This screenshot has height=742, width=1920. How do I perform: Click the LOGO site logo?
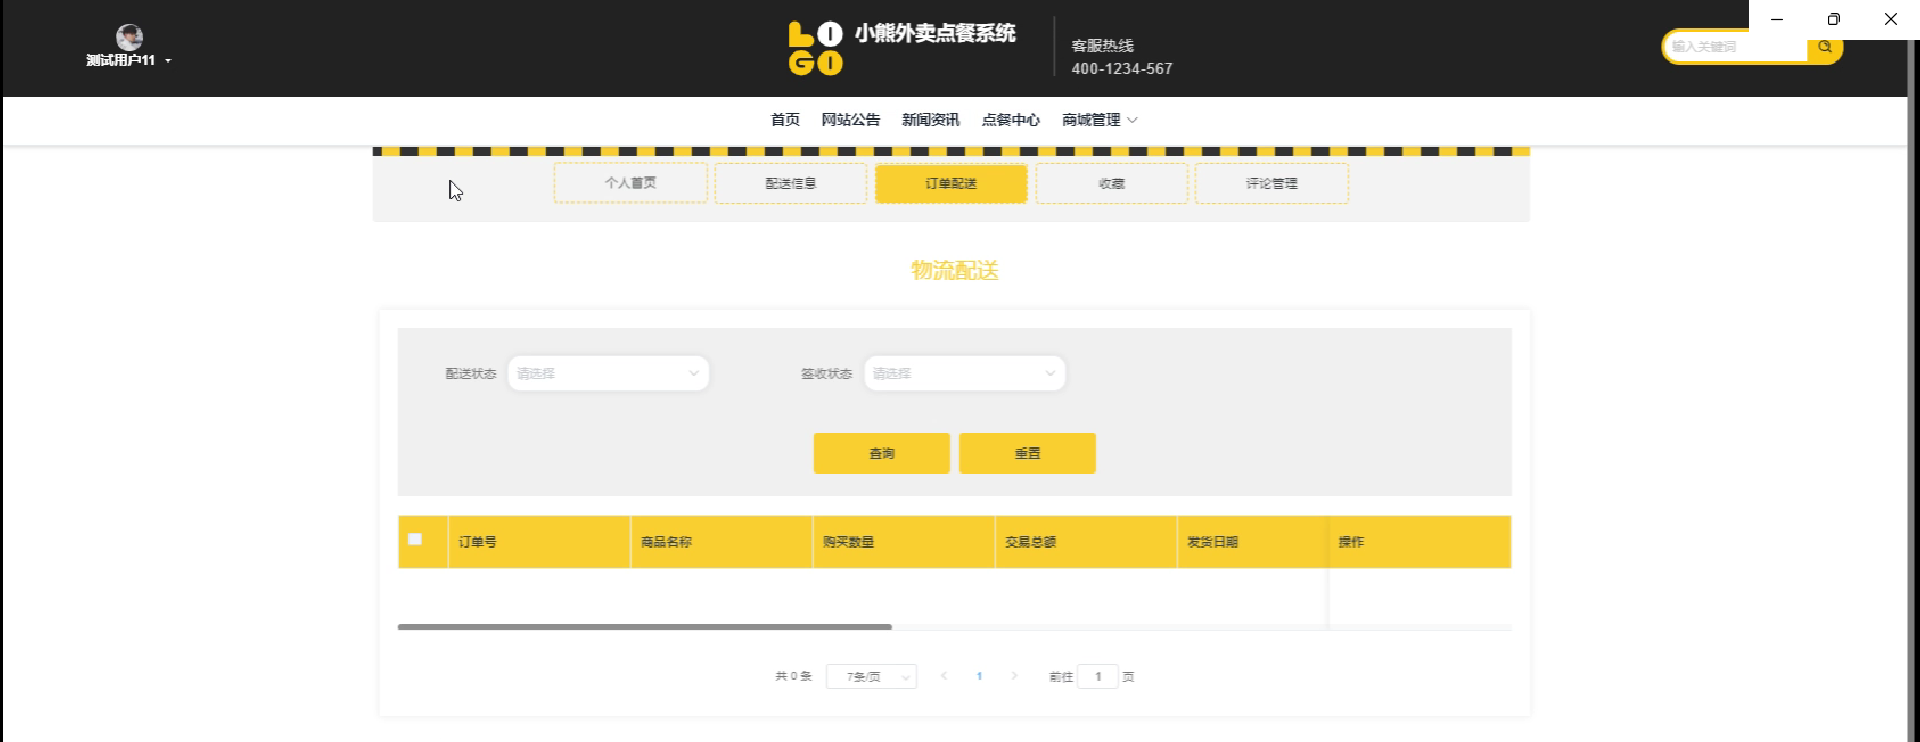[x=815, y=48]
